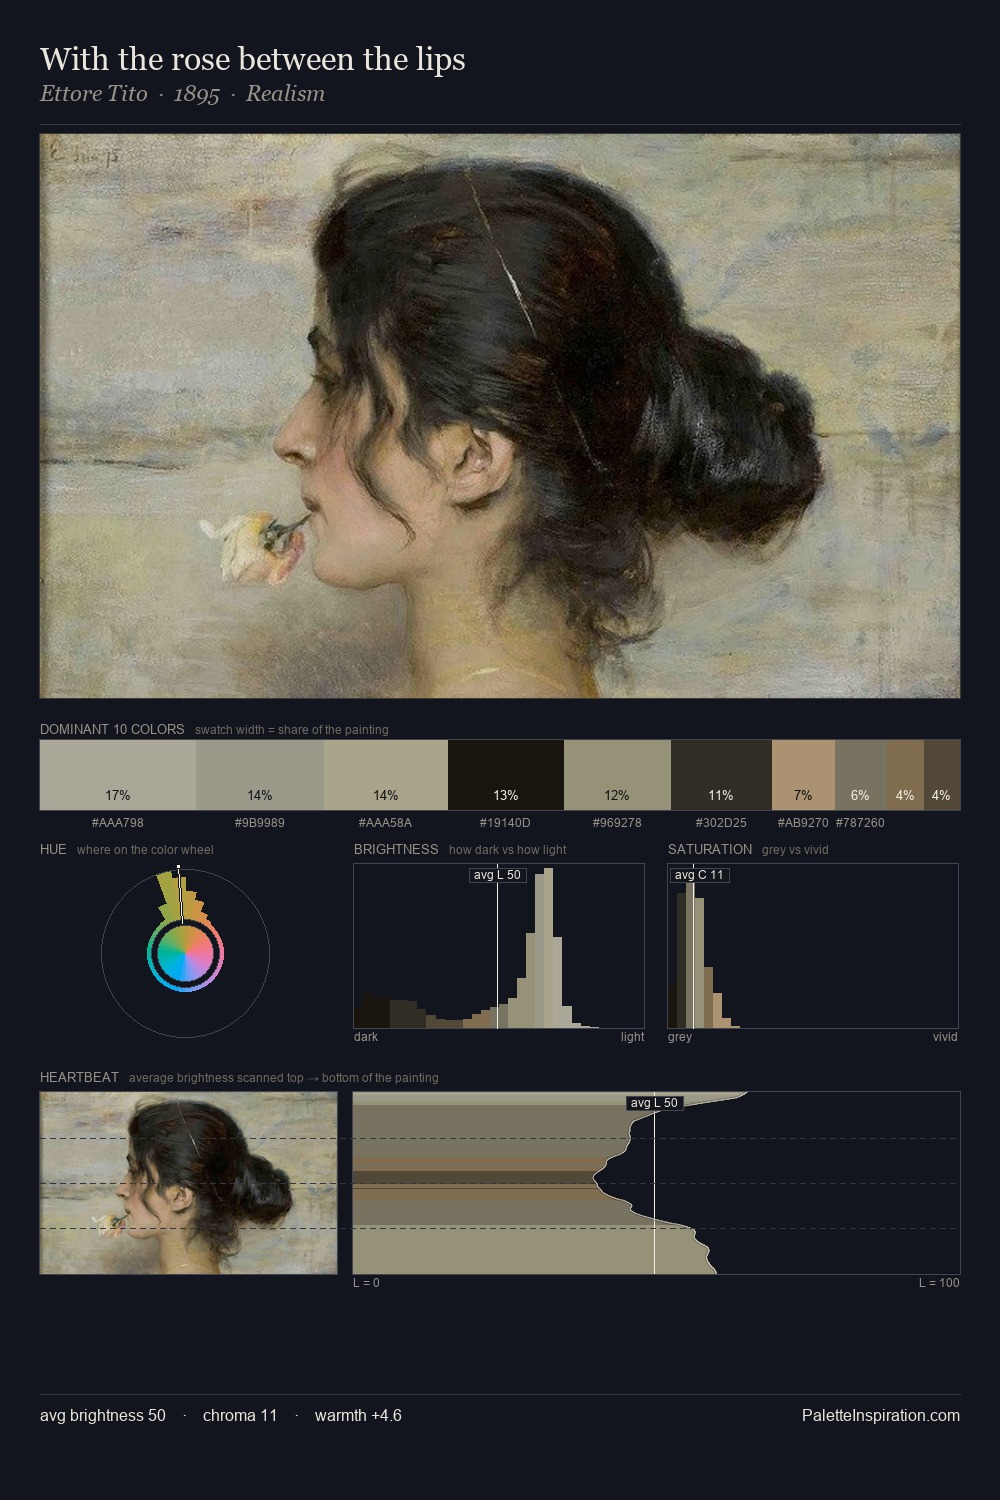1000x1500 pixels.
Task: Open the PaletteInspiration.com link
Action: coord(881,1415)
